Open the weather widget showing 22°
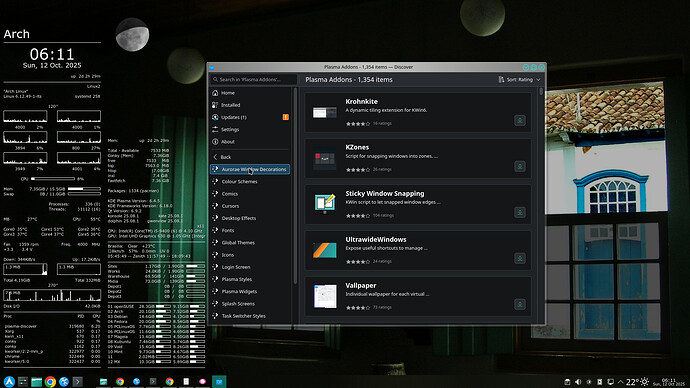The width and height of the screenshot is (690, 388). 637,382
